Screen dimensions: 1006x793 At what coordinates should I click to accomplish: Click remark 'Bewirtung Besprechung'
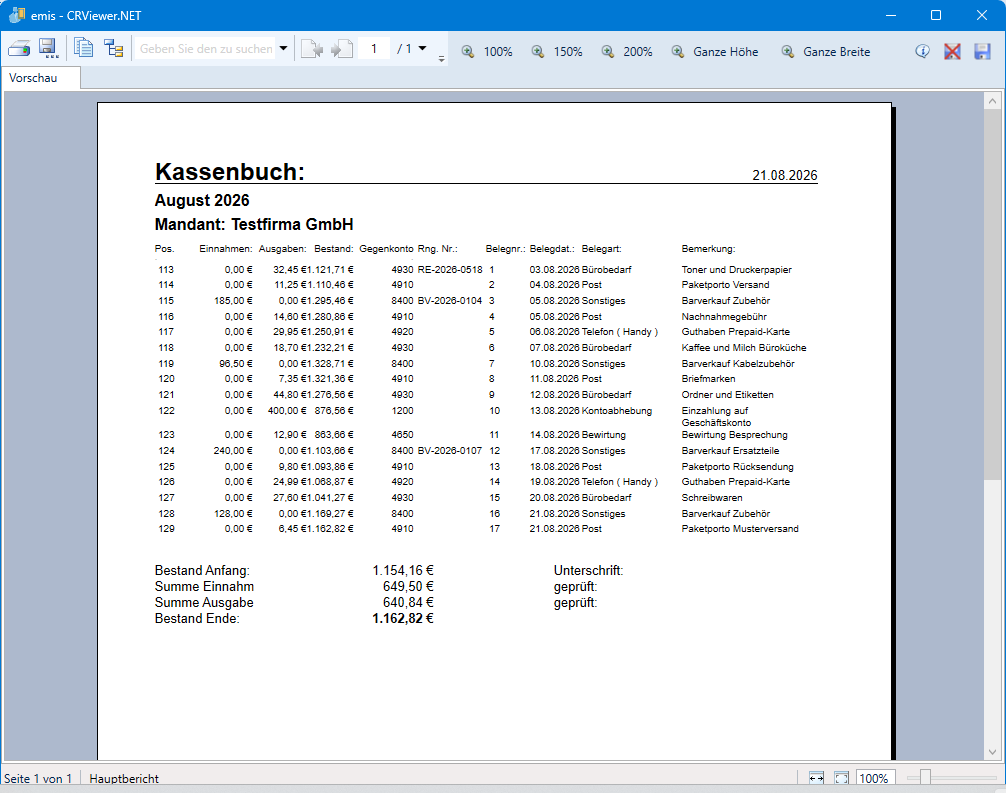pyautogui.click(x=734, y=434)
